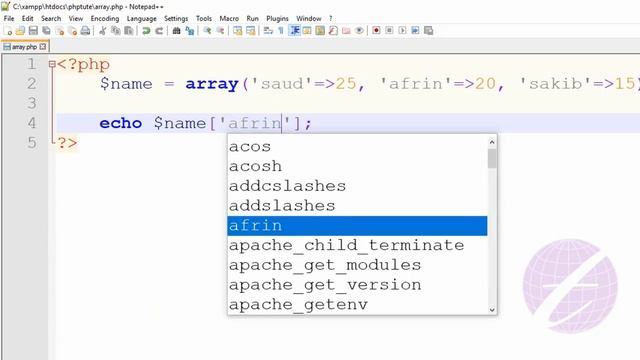Toggle Folder as Workspace icon
Image resolution: width=640 pixels, height=360 pixels.
coord(346,31)
